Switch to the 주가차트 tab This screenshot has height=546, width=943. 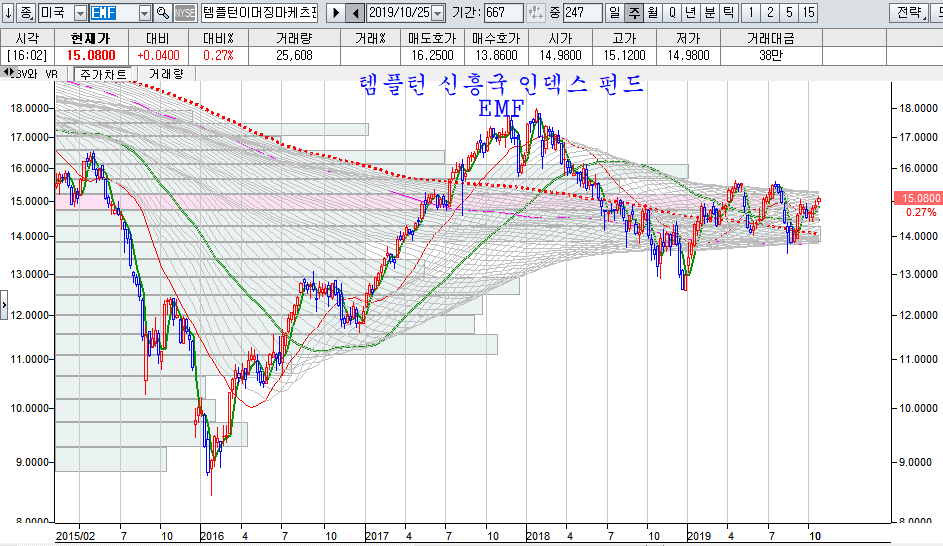(x=103, y=74)
